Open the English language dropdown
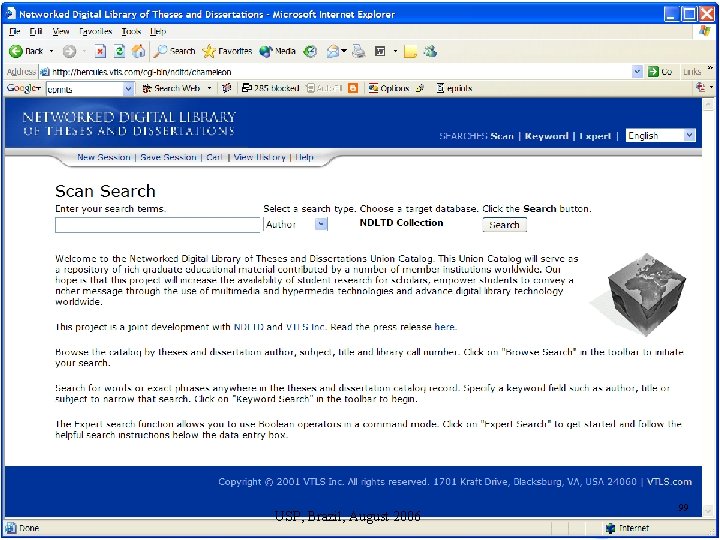Screen dimensions: 720x540 click(661, 135)
